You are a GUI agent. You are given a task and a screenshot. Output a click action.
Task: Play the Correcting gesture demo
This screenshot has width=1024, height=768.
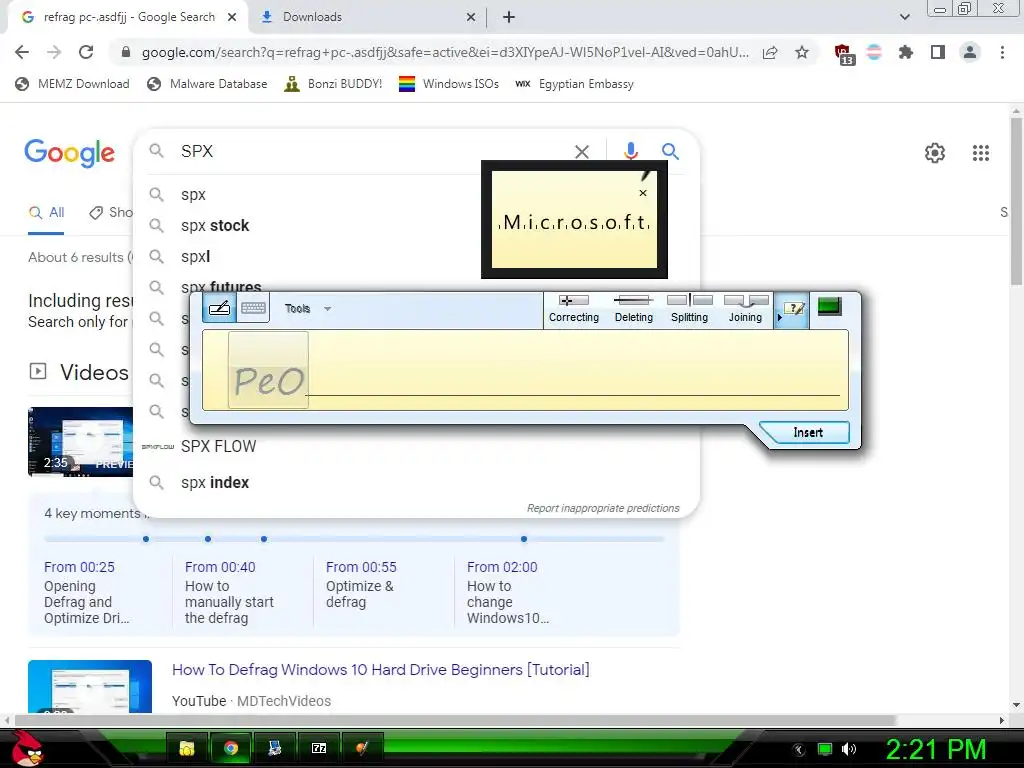(573, 309)
